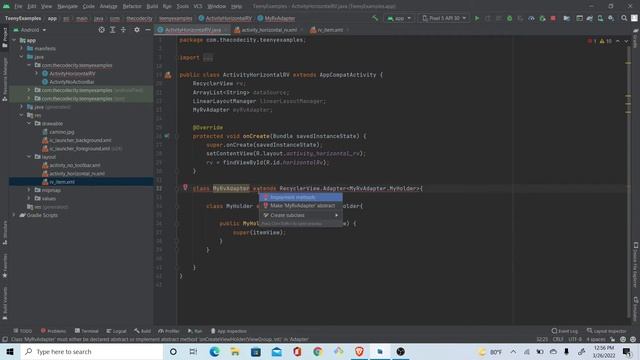This screenshot has height=360, width=640.
Task: Click the error bulb on line 32
Action: coord(185,187)
